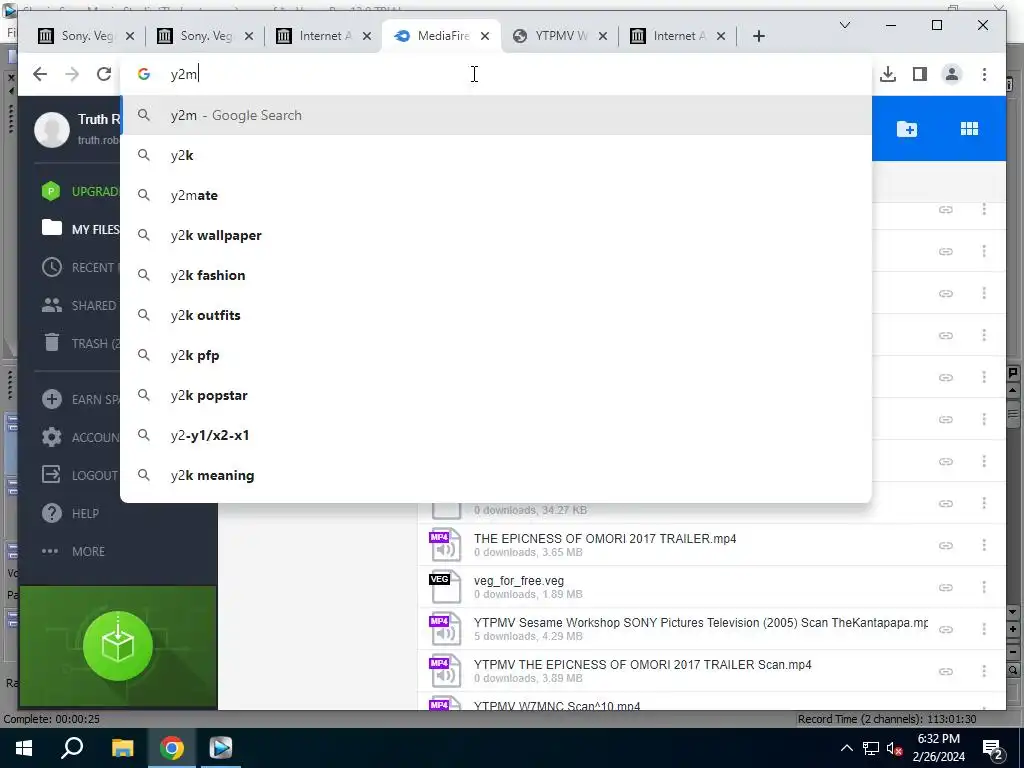This screenshot has width=1024, height=768.
Task: Switch to Movie Studio taskbar icon
Action: pyautogui.click(x=221, y=748)
